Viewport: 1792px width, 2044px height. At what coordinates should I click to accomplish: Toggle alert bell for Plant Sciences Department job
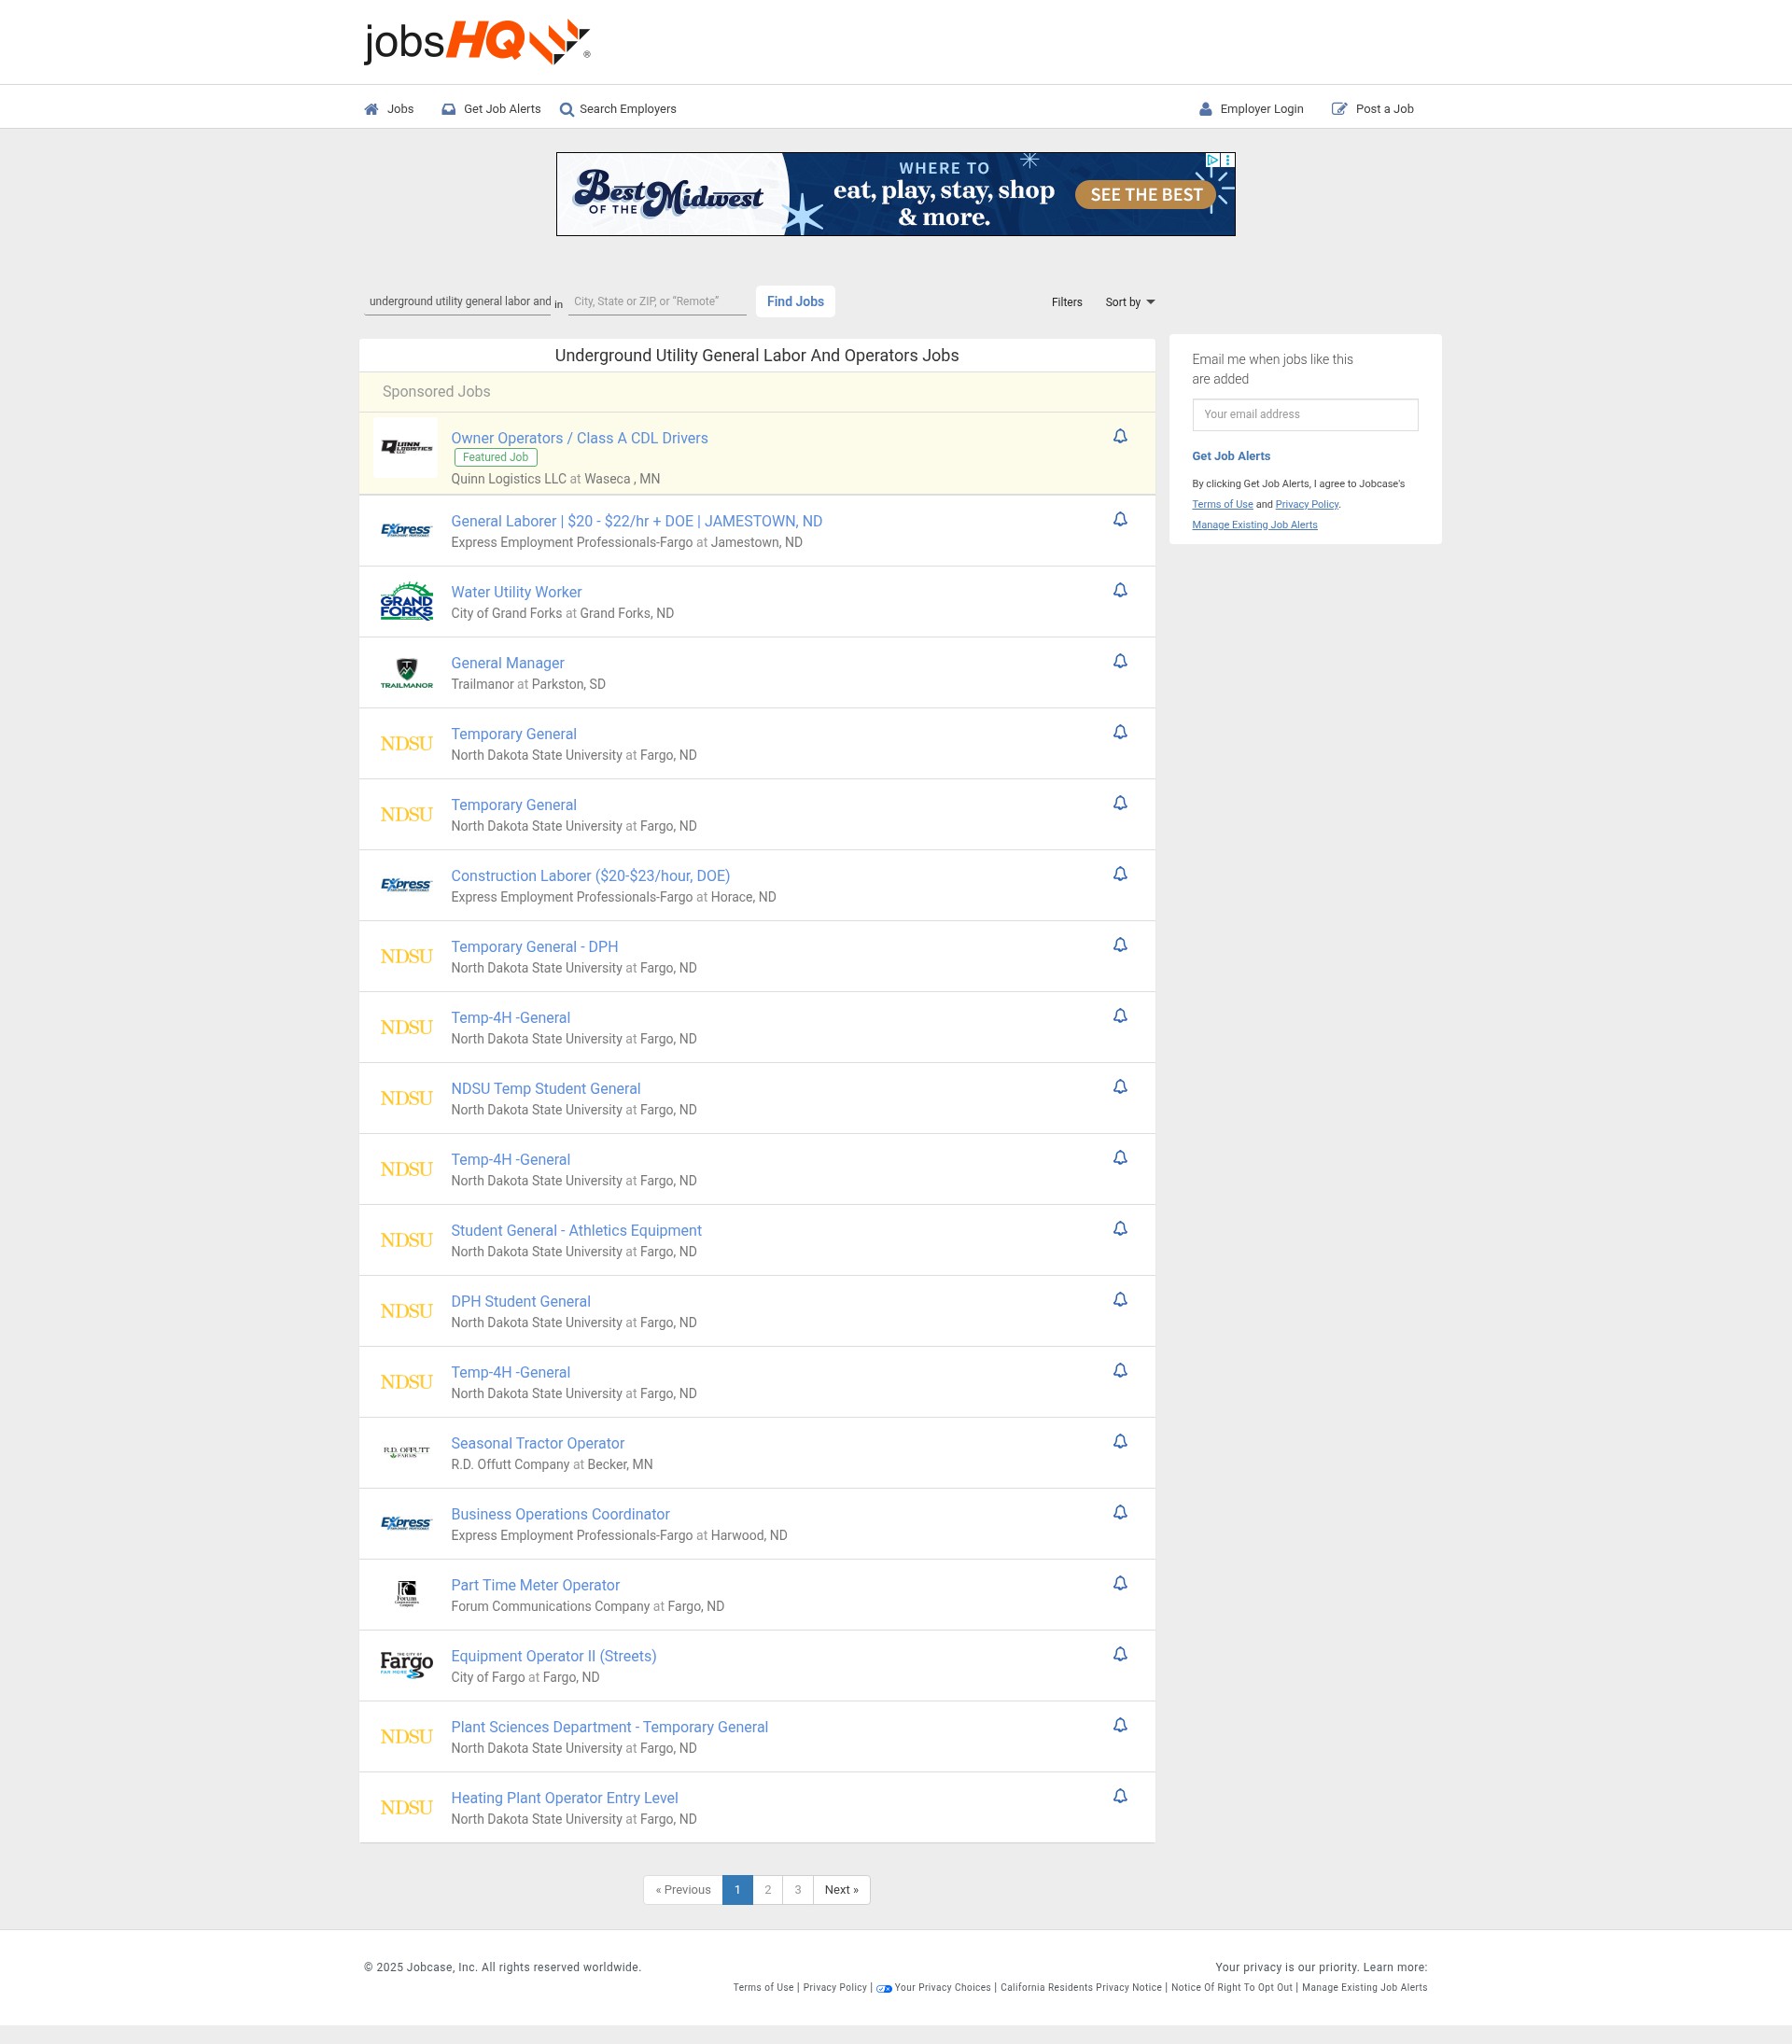(x=1120, y=1726)
